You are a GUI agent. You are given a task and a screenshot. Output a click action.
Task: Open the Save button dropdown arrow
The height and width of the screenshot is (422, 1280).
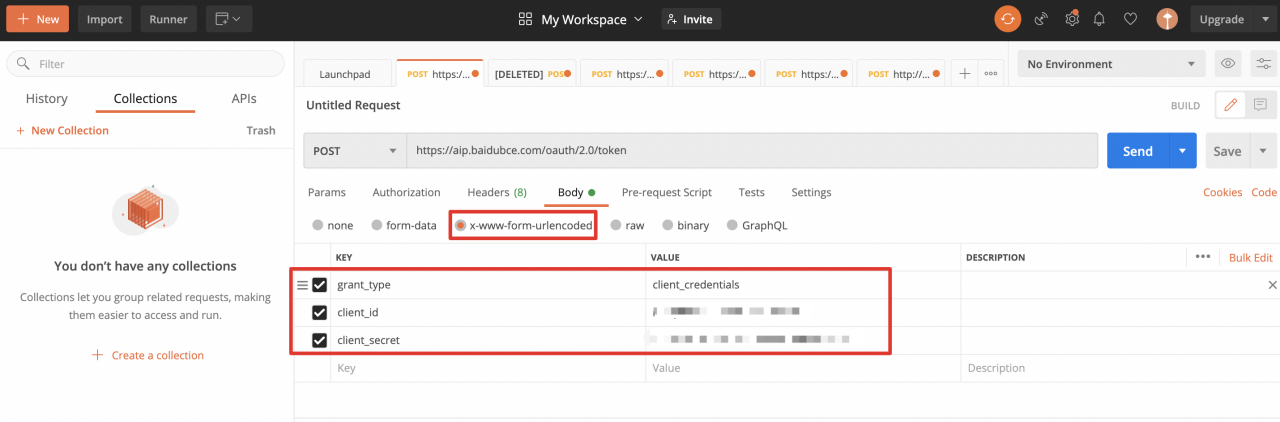pos(1263,151)
